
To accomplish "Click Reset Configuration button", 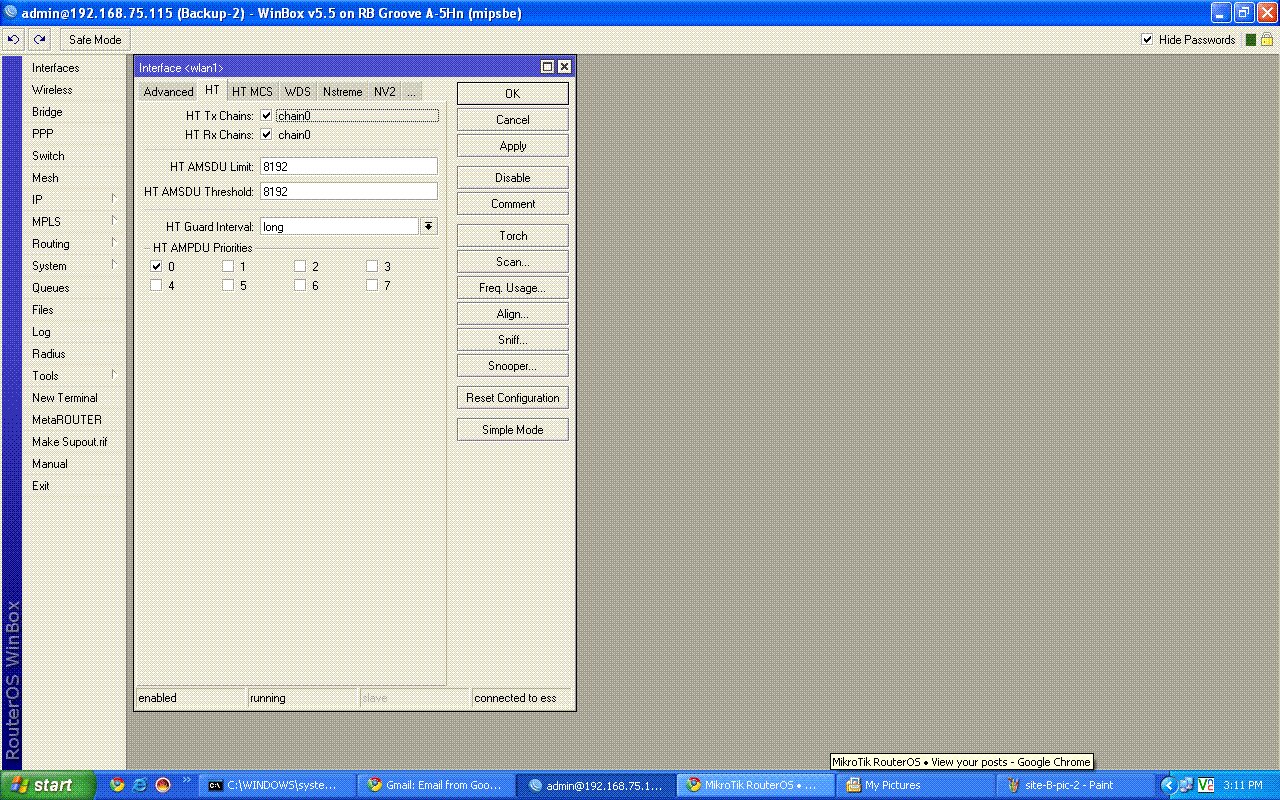I will coord(513,398).
